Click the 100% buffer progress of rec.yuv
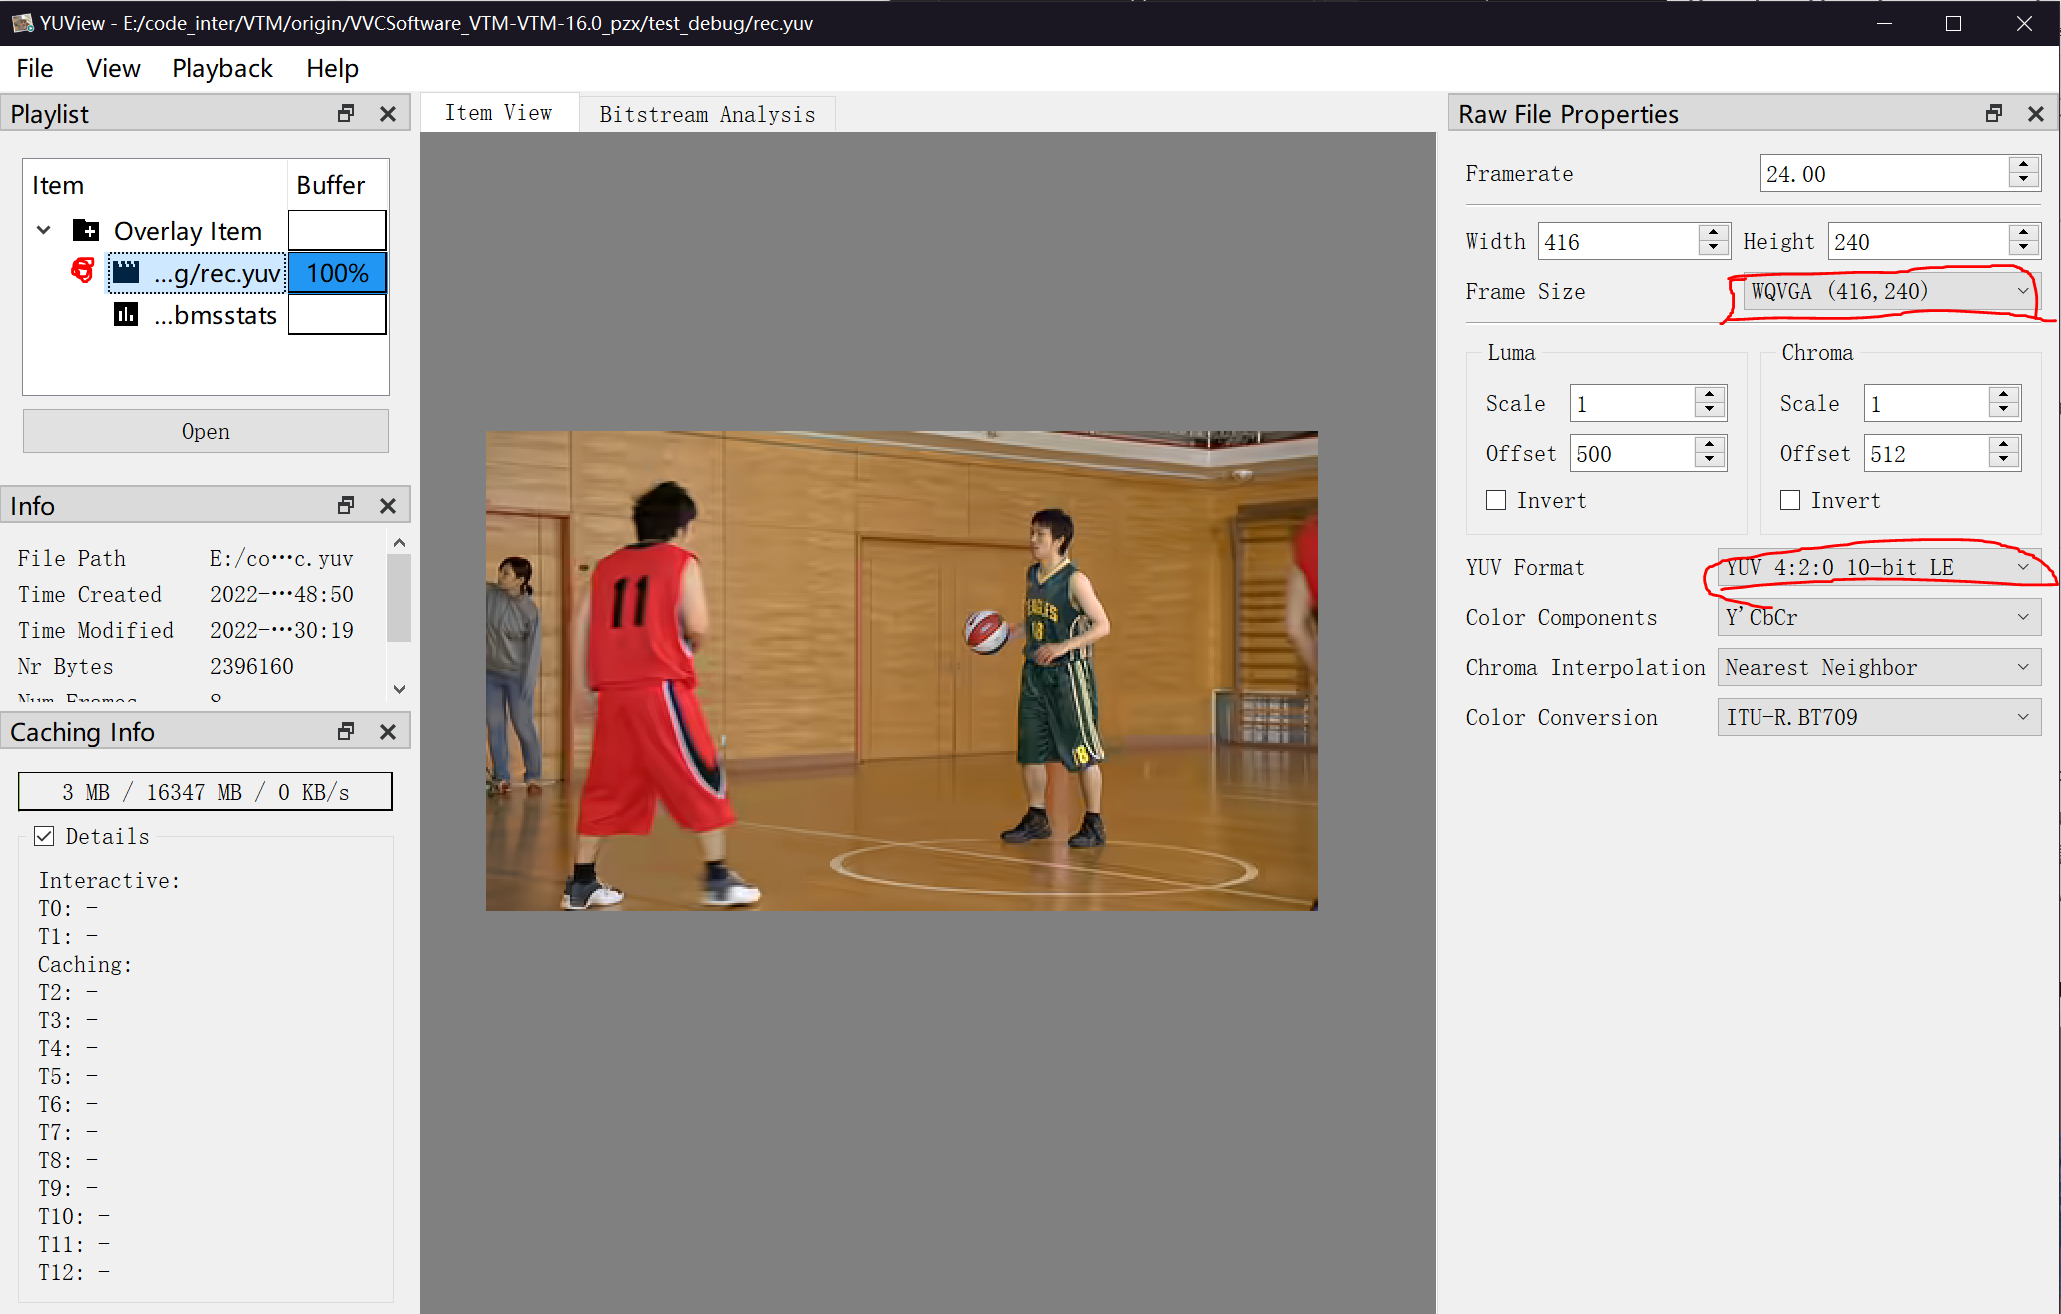Screen dimensions: 2061x1314 point(337,272)
